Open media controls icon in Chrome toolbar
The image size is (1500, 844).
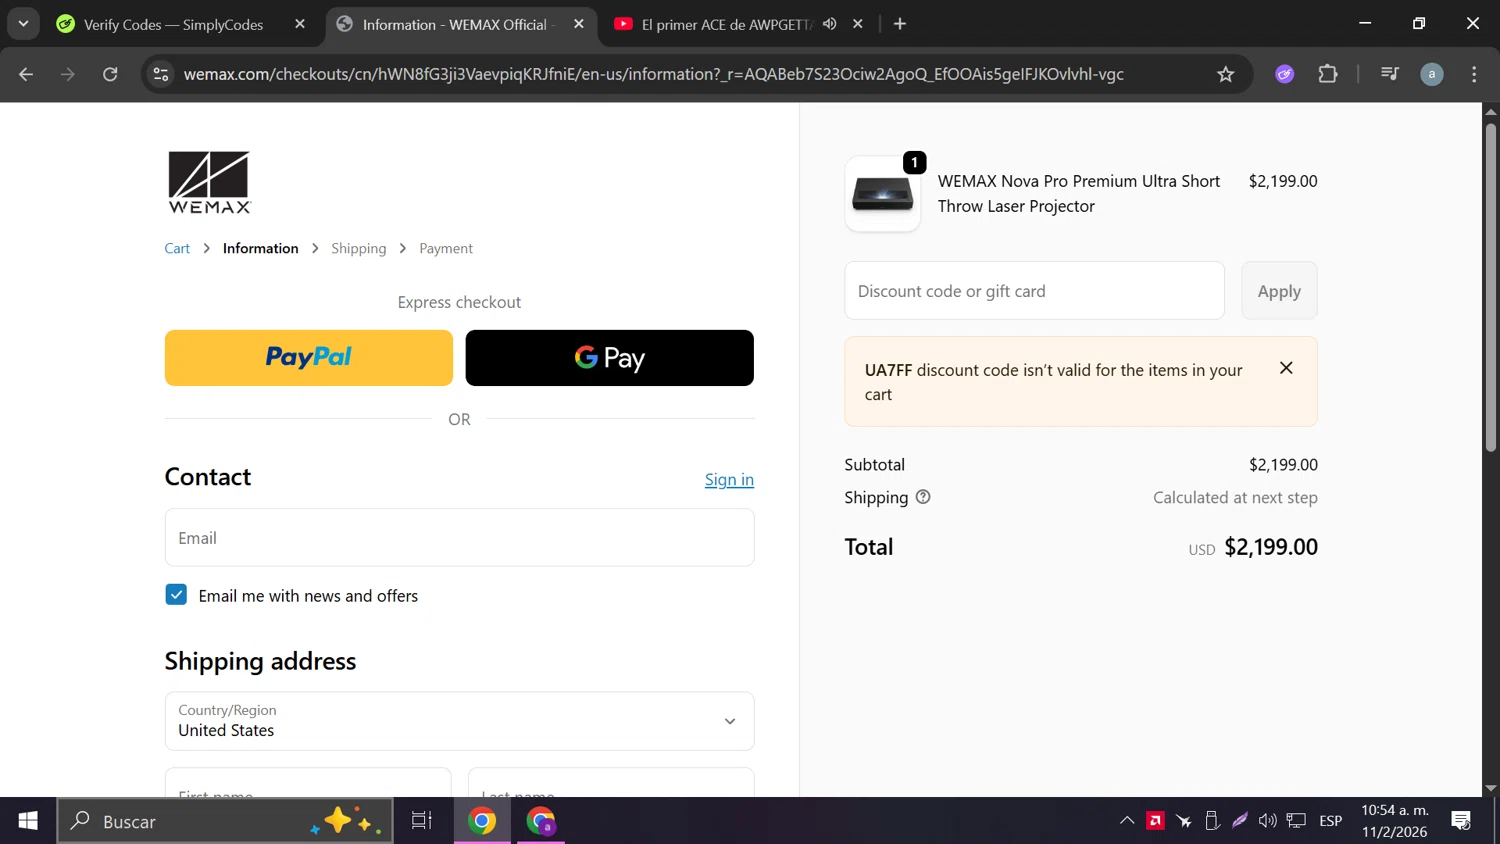coord(1390,74)
